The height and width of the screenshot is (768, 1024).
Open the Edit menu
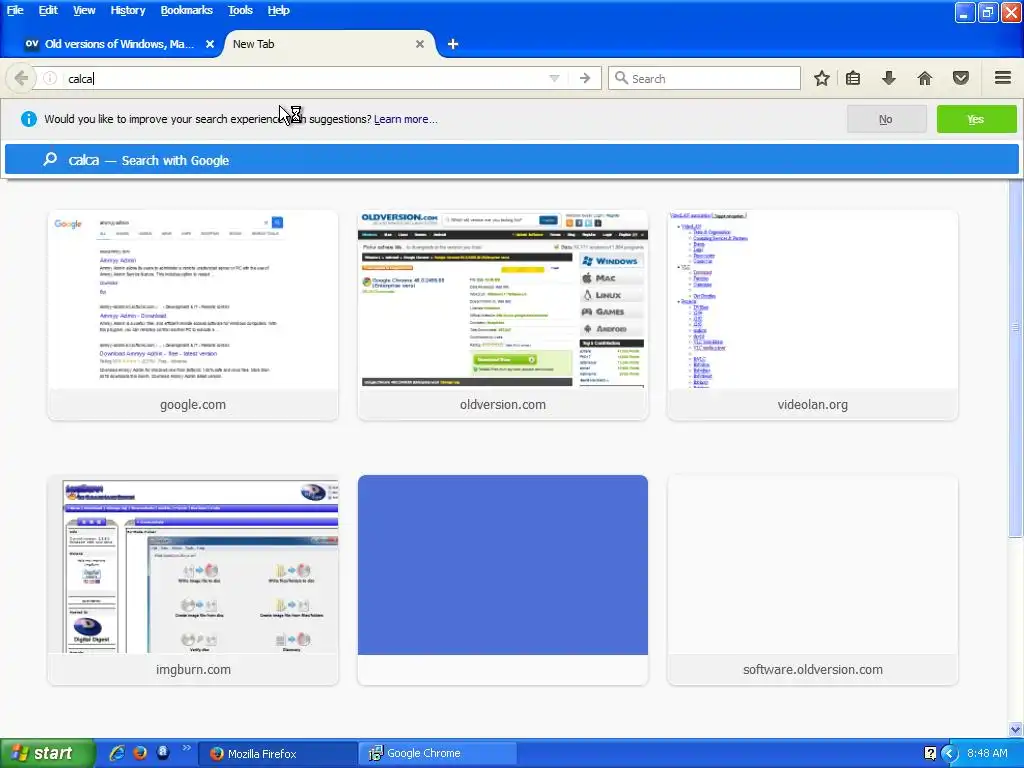coord(48,10)
